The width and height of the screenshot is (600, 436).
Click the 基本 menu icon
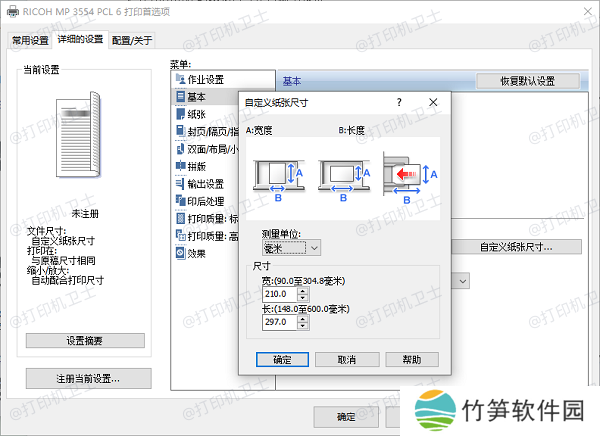tap(180, 97)
